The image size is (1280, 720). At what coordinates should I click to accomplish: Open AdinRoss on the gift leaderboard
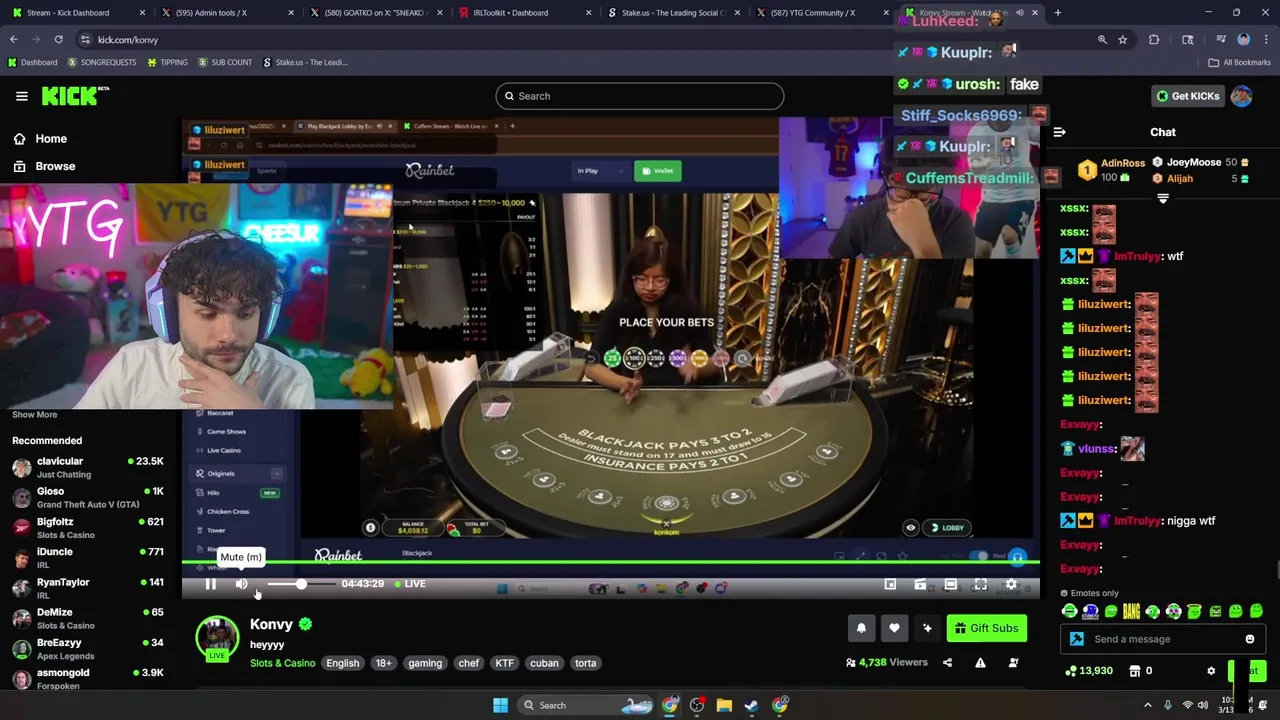point(1112,170)
